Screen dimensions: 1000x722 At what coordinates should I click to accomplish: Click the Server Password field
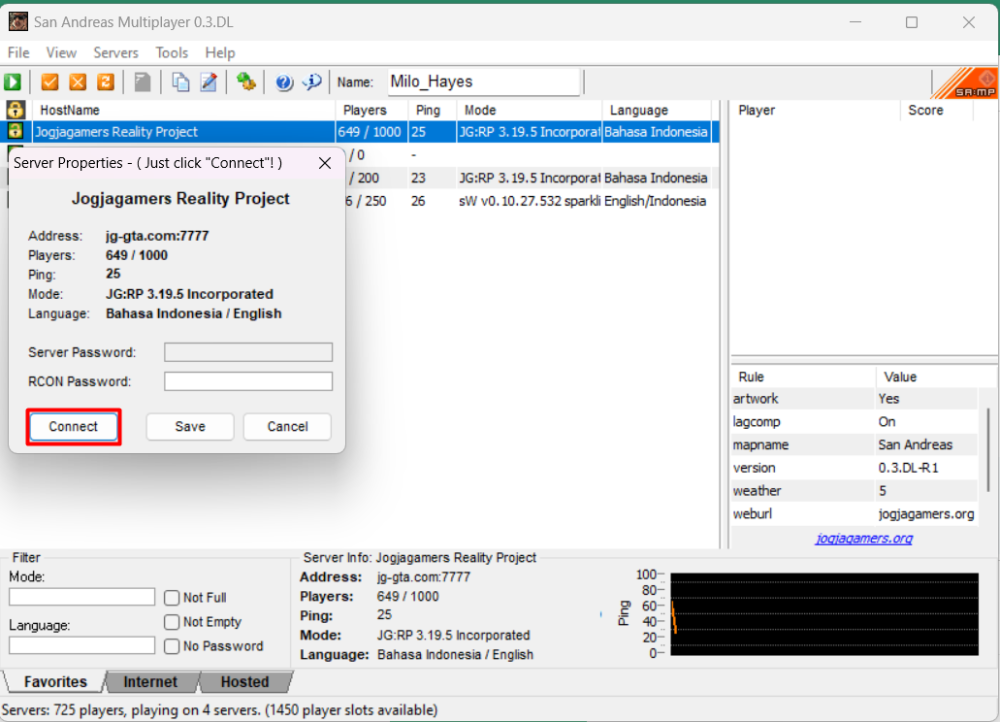(248, 352)
